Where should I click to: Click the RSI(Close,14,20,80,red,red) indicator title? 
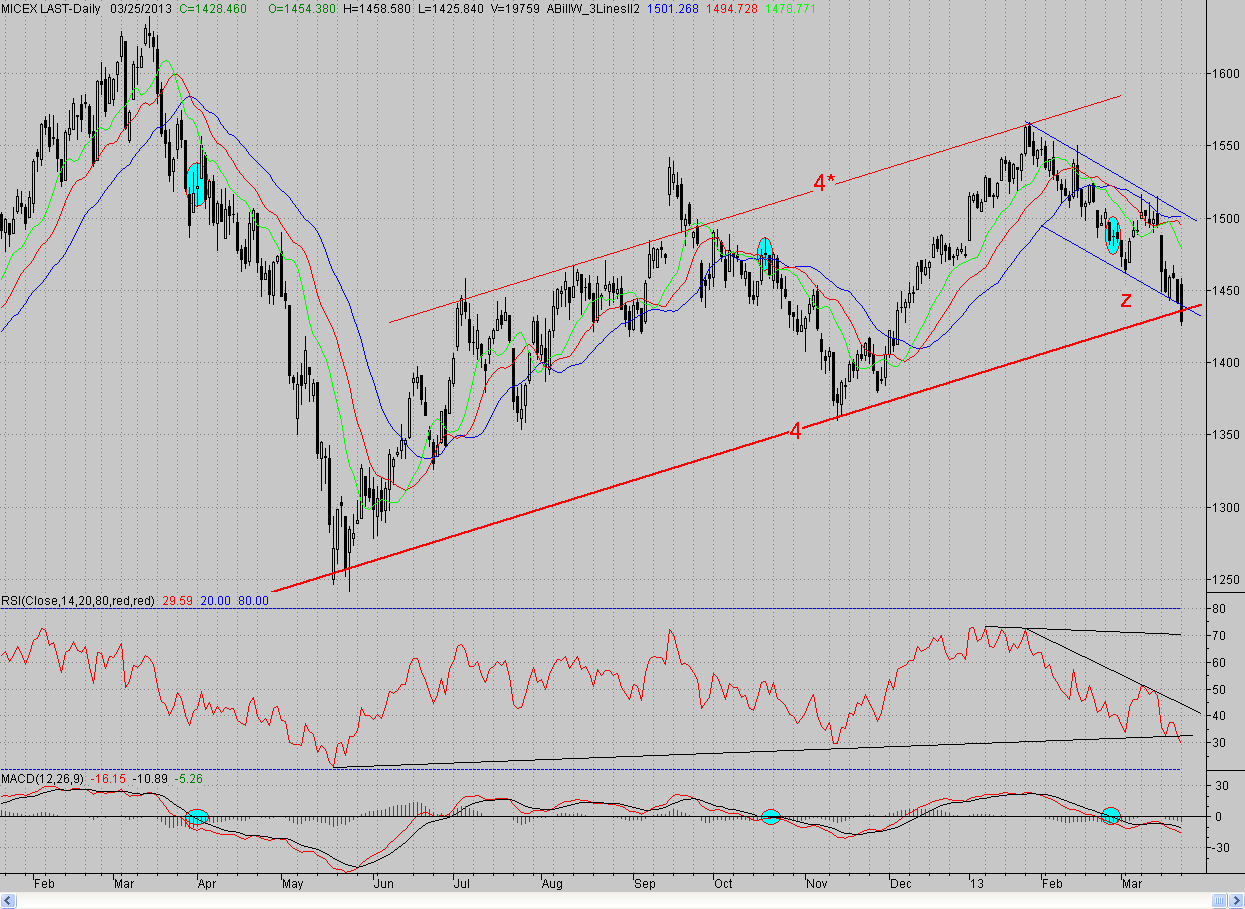(79, 600)
